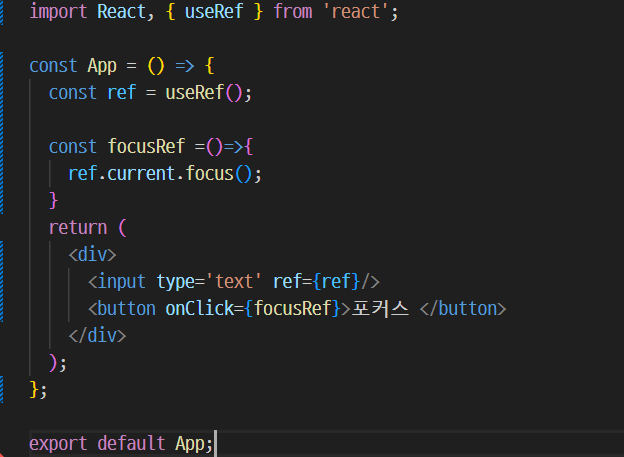Screen dimensions: 624x457
Task: Place cursor after 'App;' on export line
Action: click(x=214, y=443)
